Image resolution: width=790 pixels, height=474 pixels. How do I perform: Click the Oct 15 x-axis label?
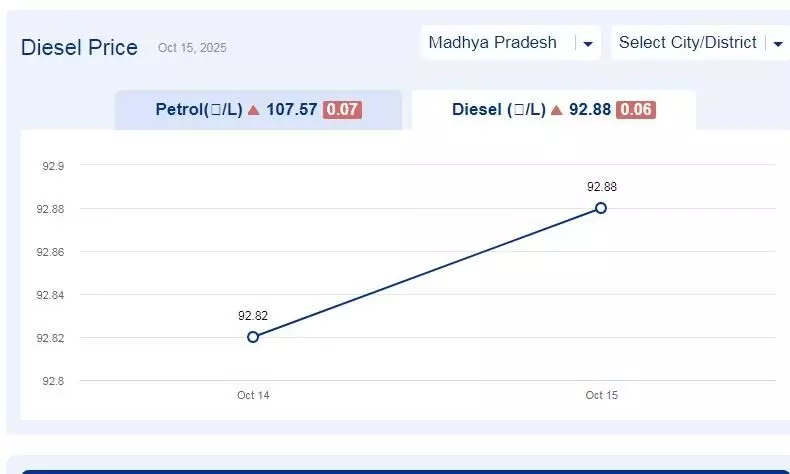pyautogui.click(x=601, y=396)
